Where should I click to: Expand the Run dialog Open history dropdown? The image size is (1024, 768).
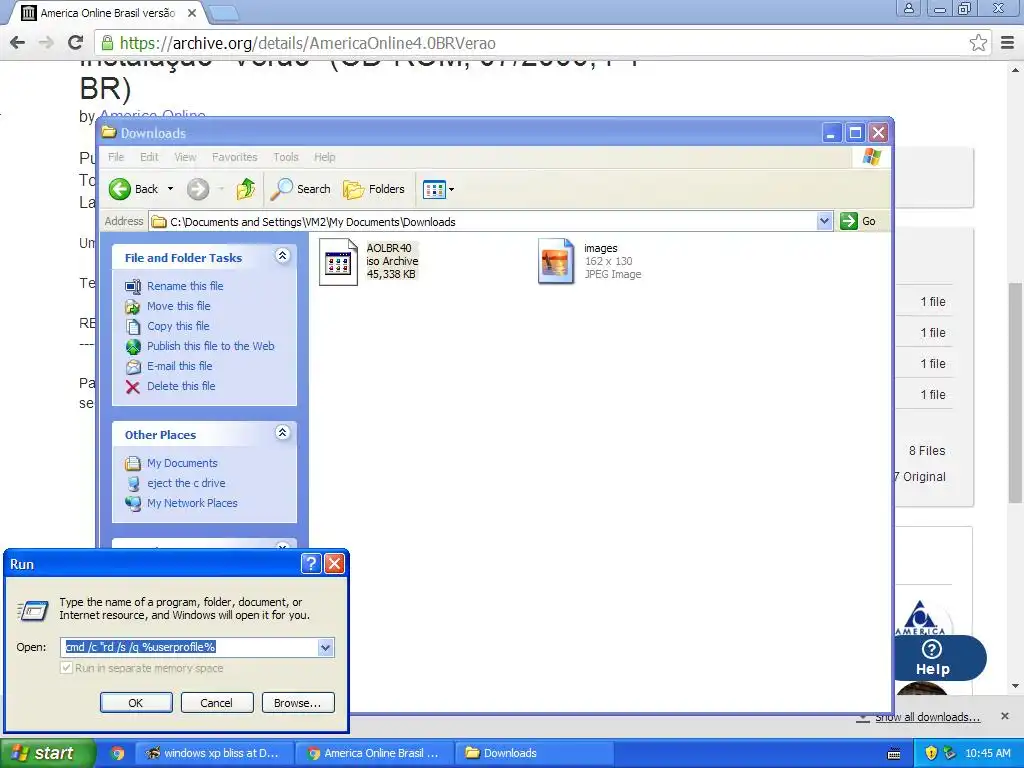point(325,647)
